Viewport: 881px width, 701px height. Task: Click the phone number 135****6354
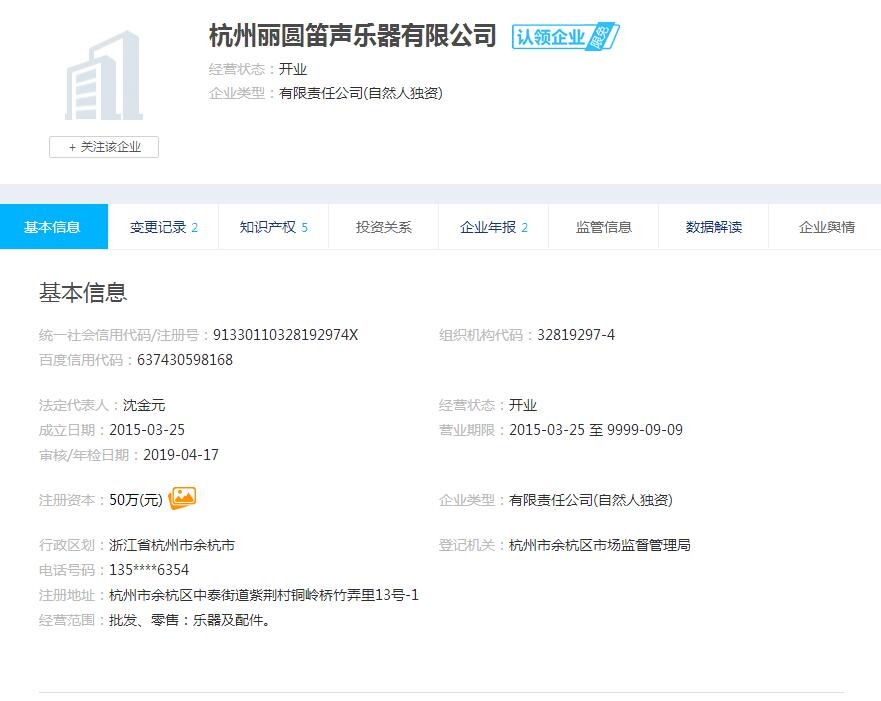click(x=149, y=570)
